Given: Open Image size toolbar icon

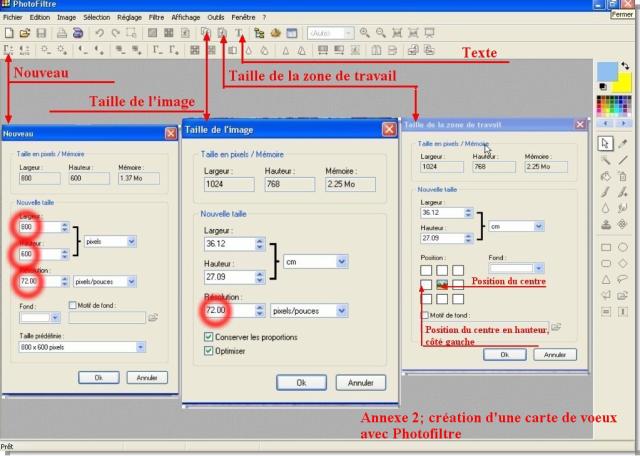Looking at the screenshot, I should pos(206,33).
